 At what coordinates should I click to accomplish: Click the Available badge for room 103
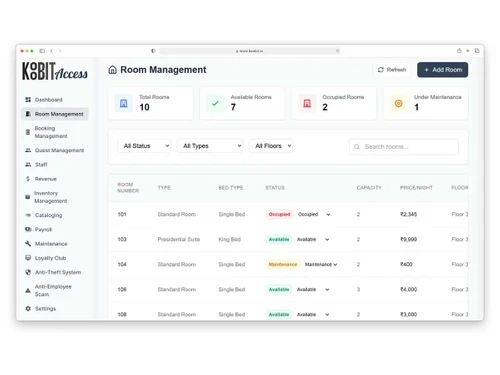coord(279,239)
